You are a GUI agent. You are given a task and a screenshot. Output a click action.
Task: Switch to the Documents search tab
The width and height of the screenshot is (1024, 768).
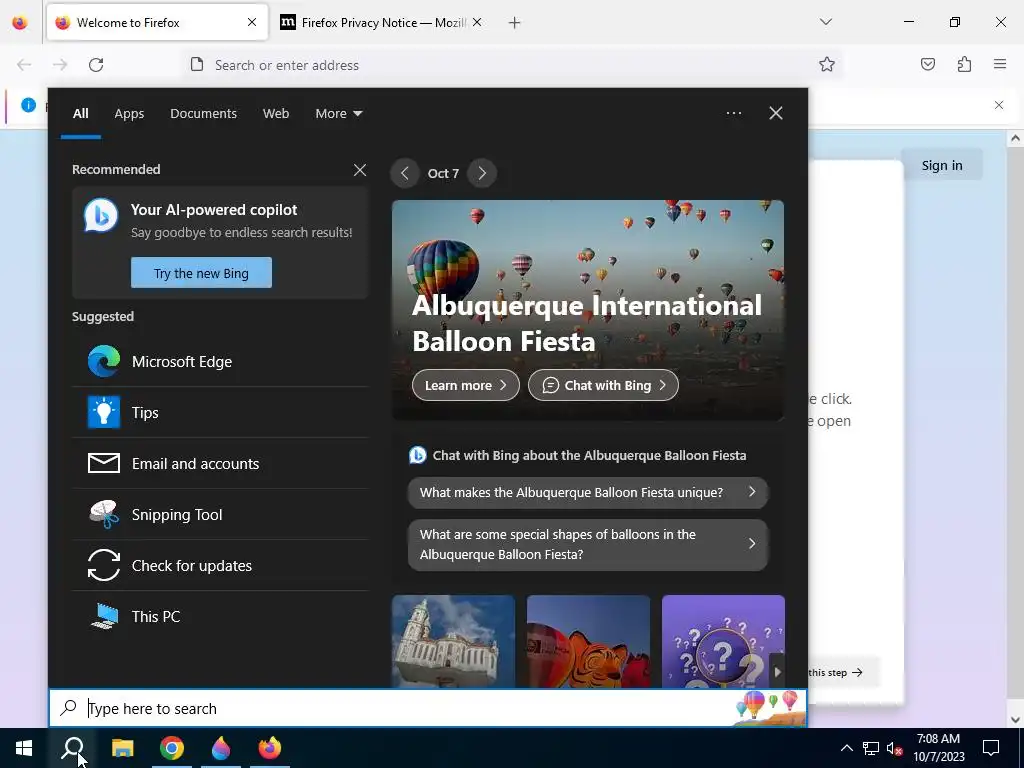point(203,114)
